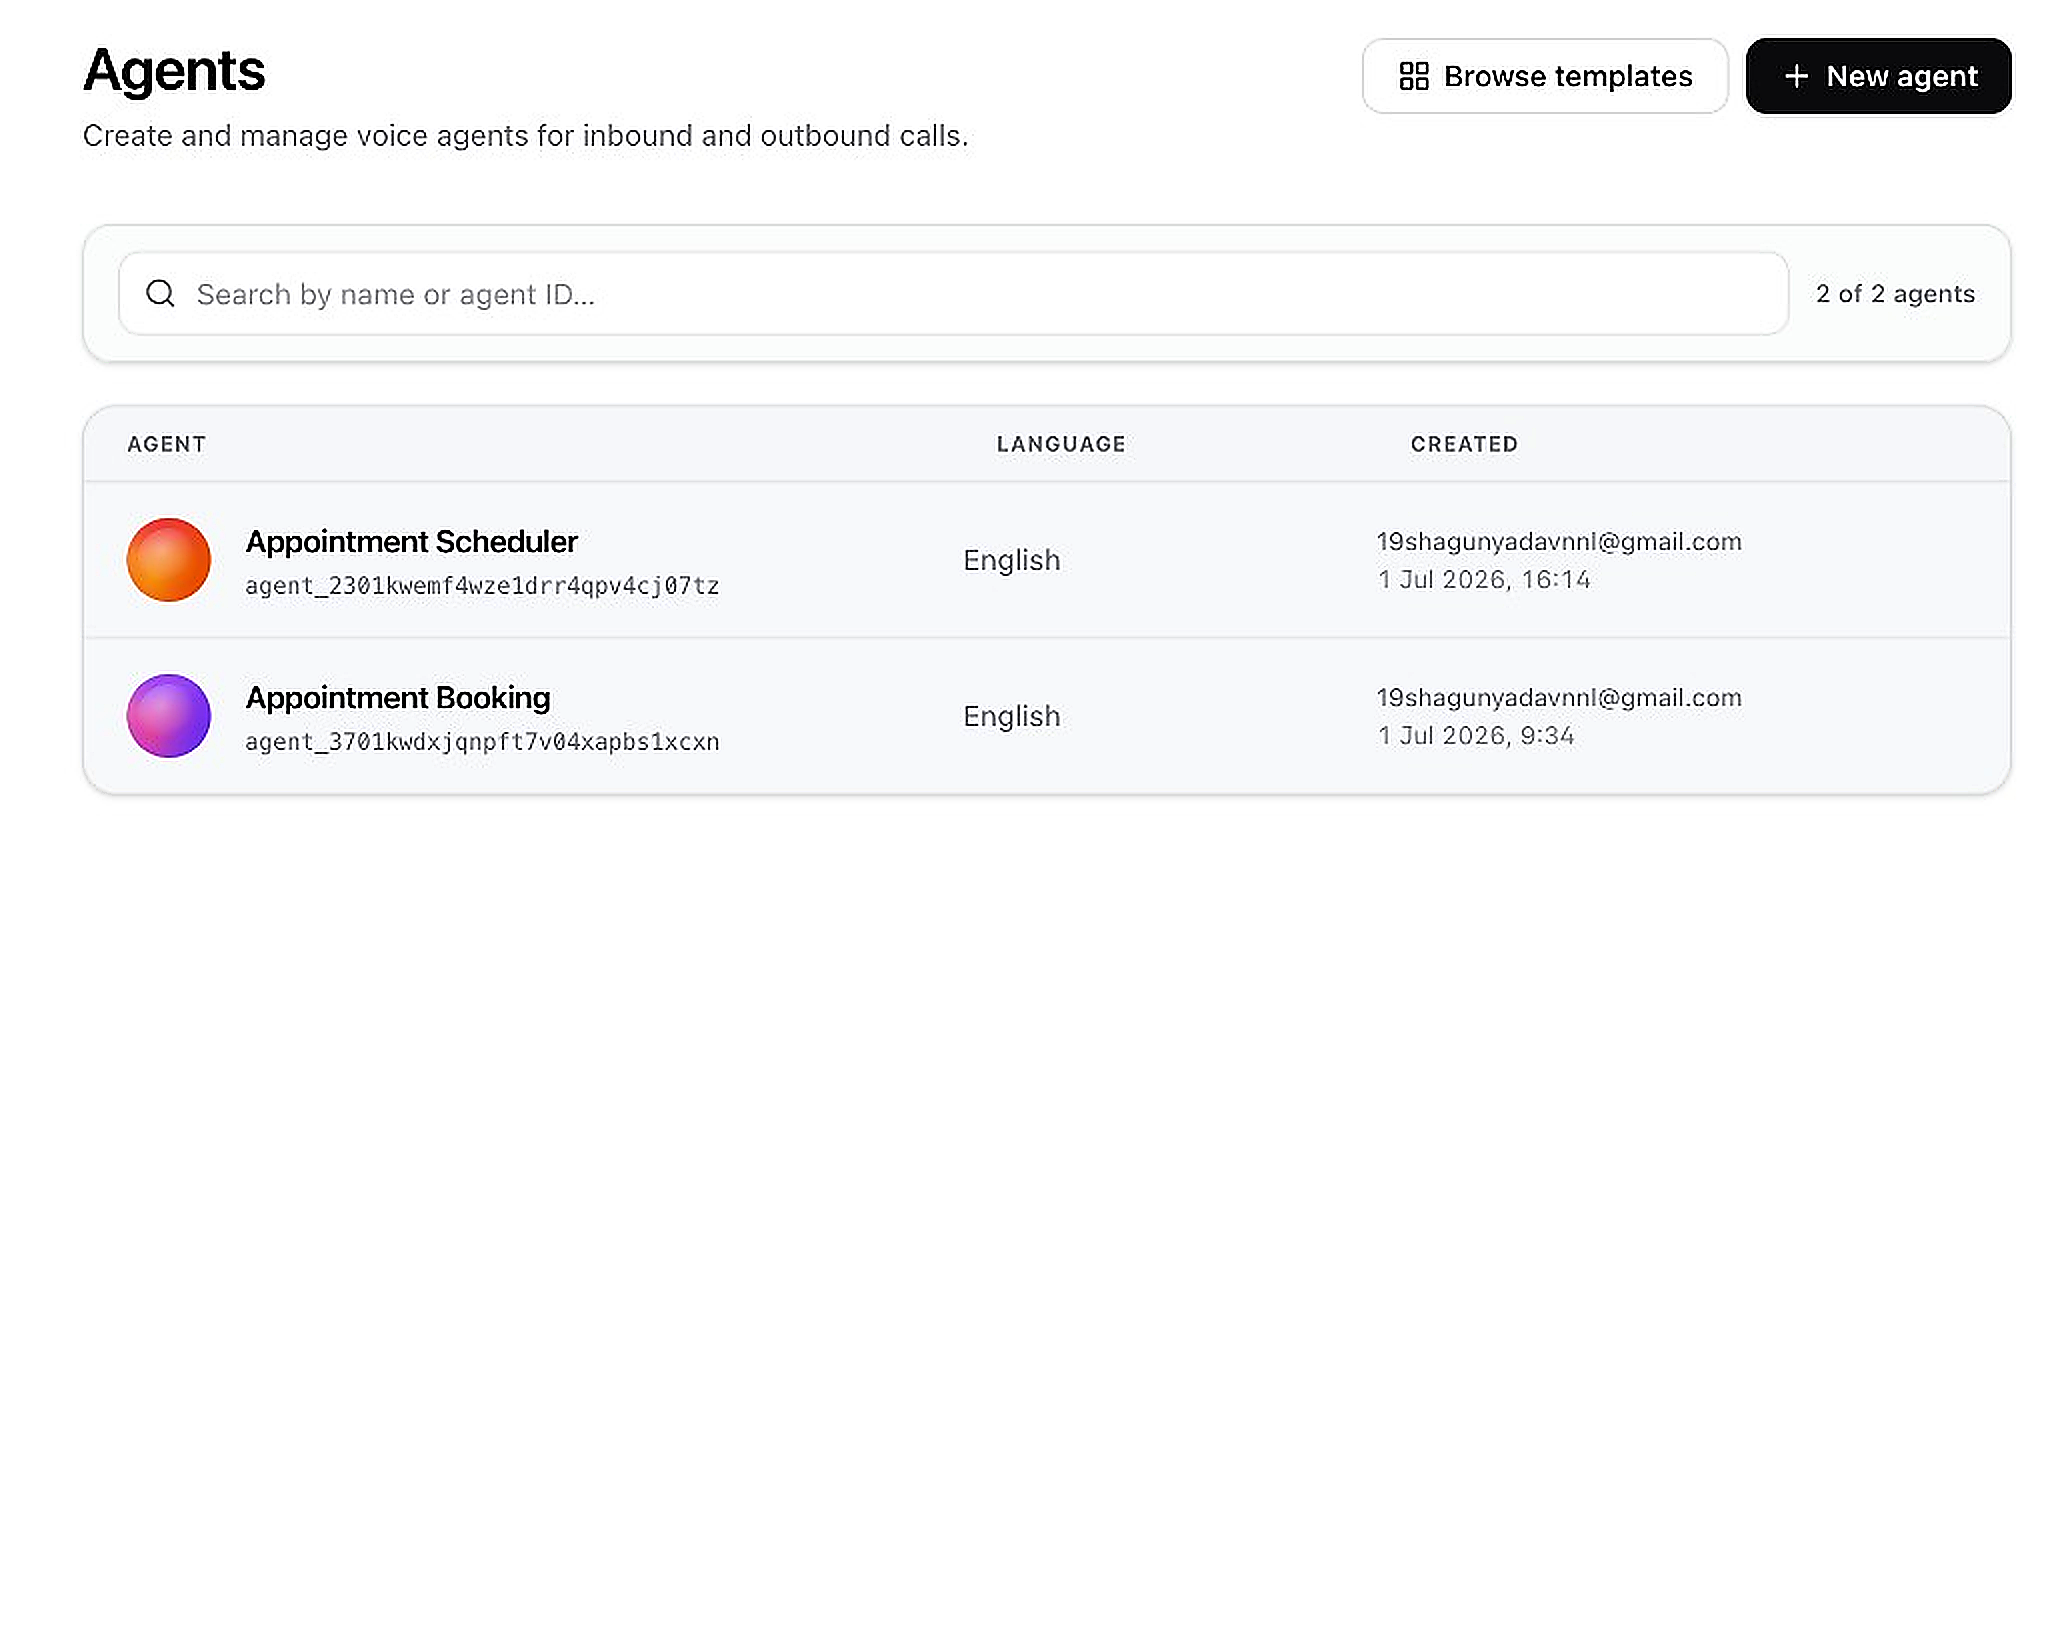The width and height of the screenshot is (2048, 1628).
Task: Click the Agents page heading
Action: (174, 72)
